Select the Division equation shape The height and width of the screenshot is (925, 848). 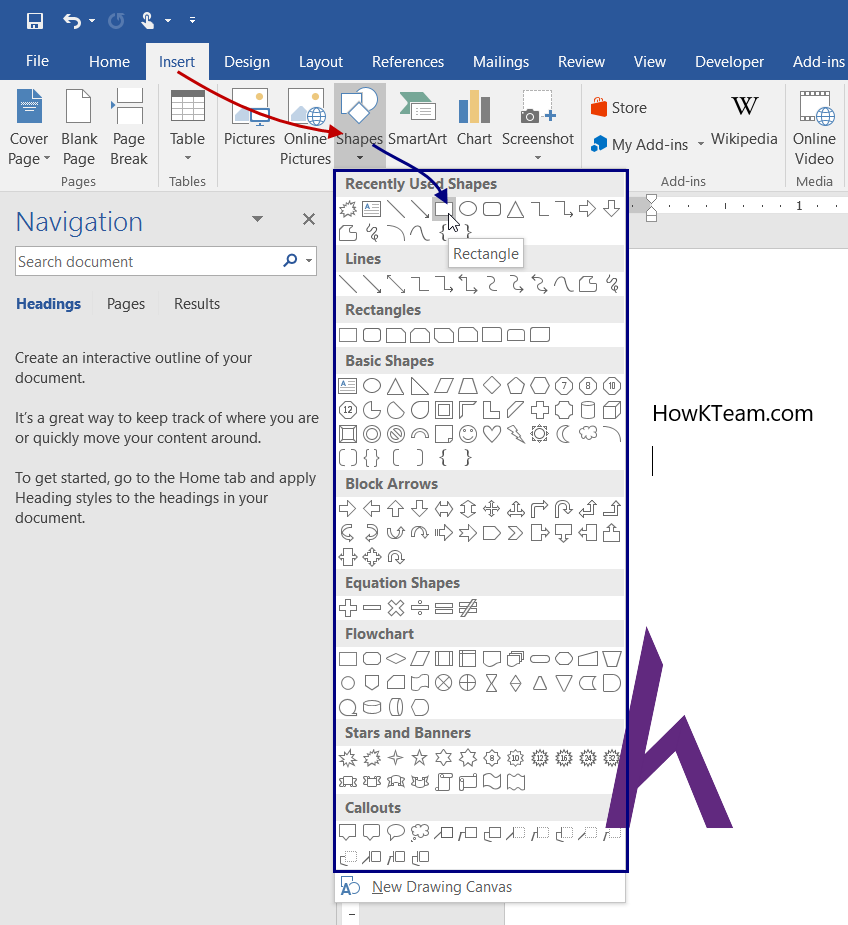[x=420, y=608]
